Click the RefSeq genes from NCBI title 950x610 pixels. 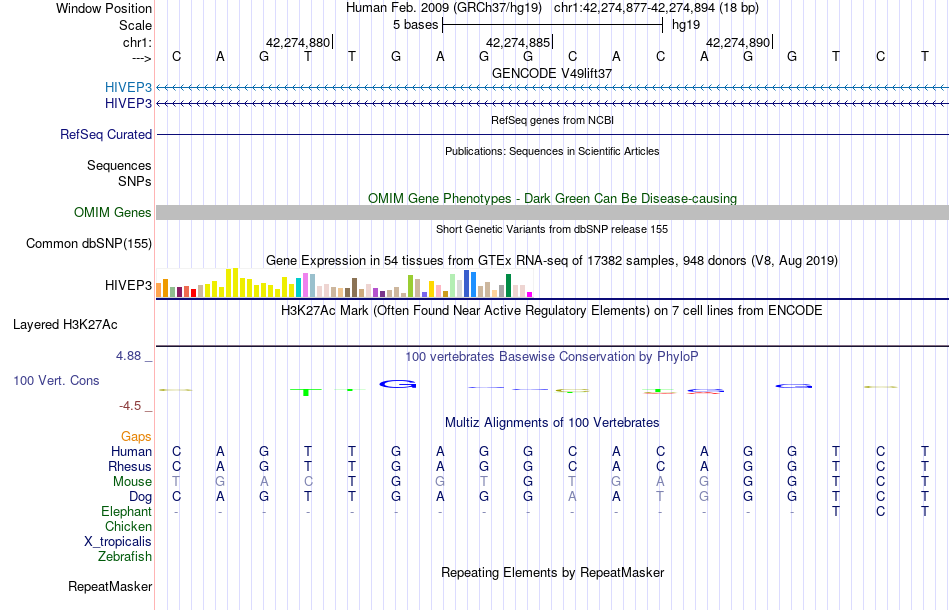pos(552,120)
